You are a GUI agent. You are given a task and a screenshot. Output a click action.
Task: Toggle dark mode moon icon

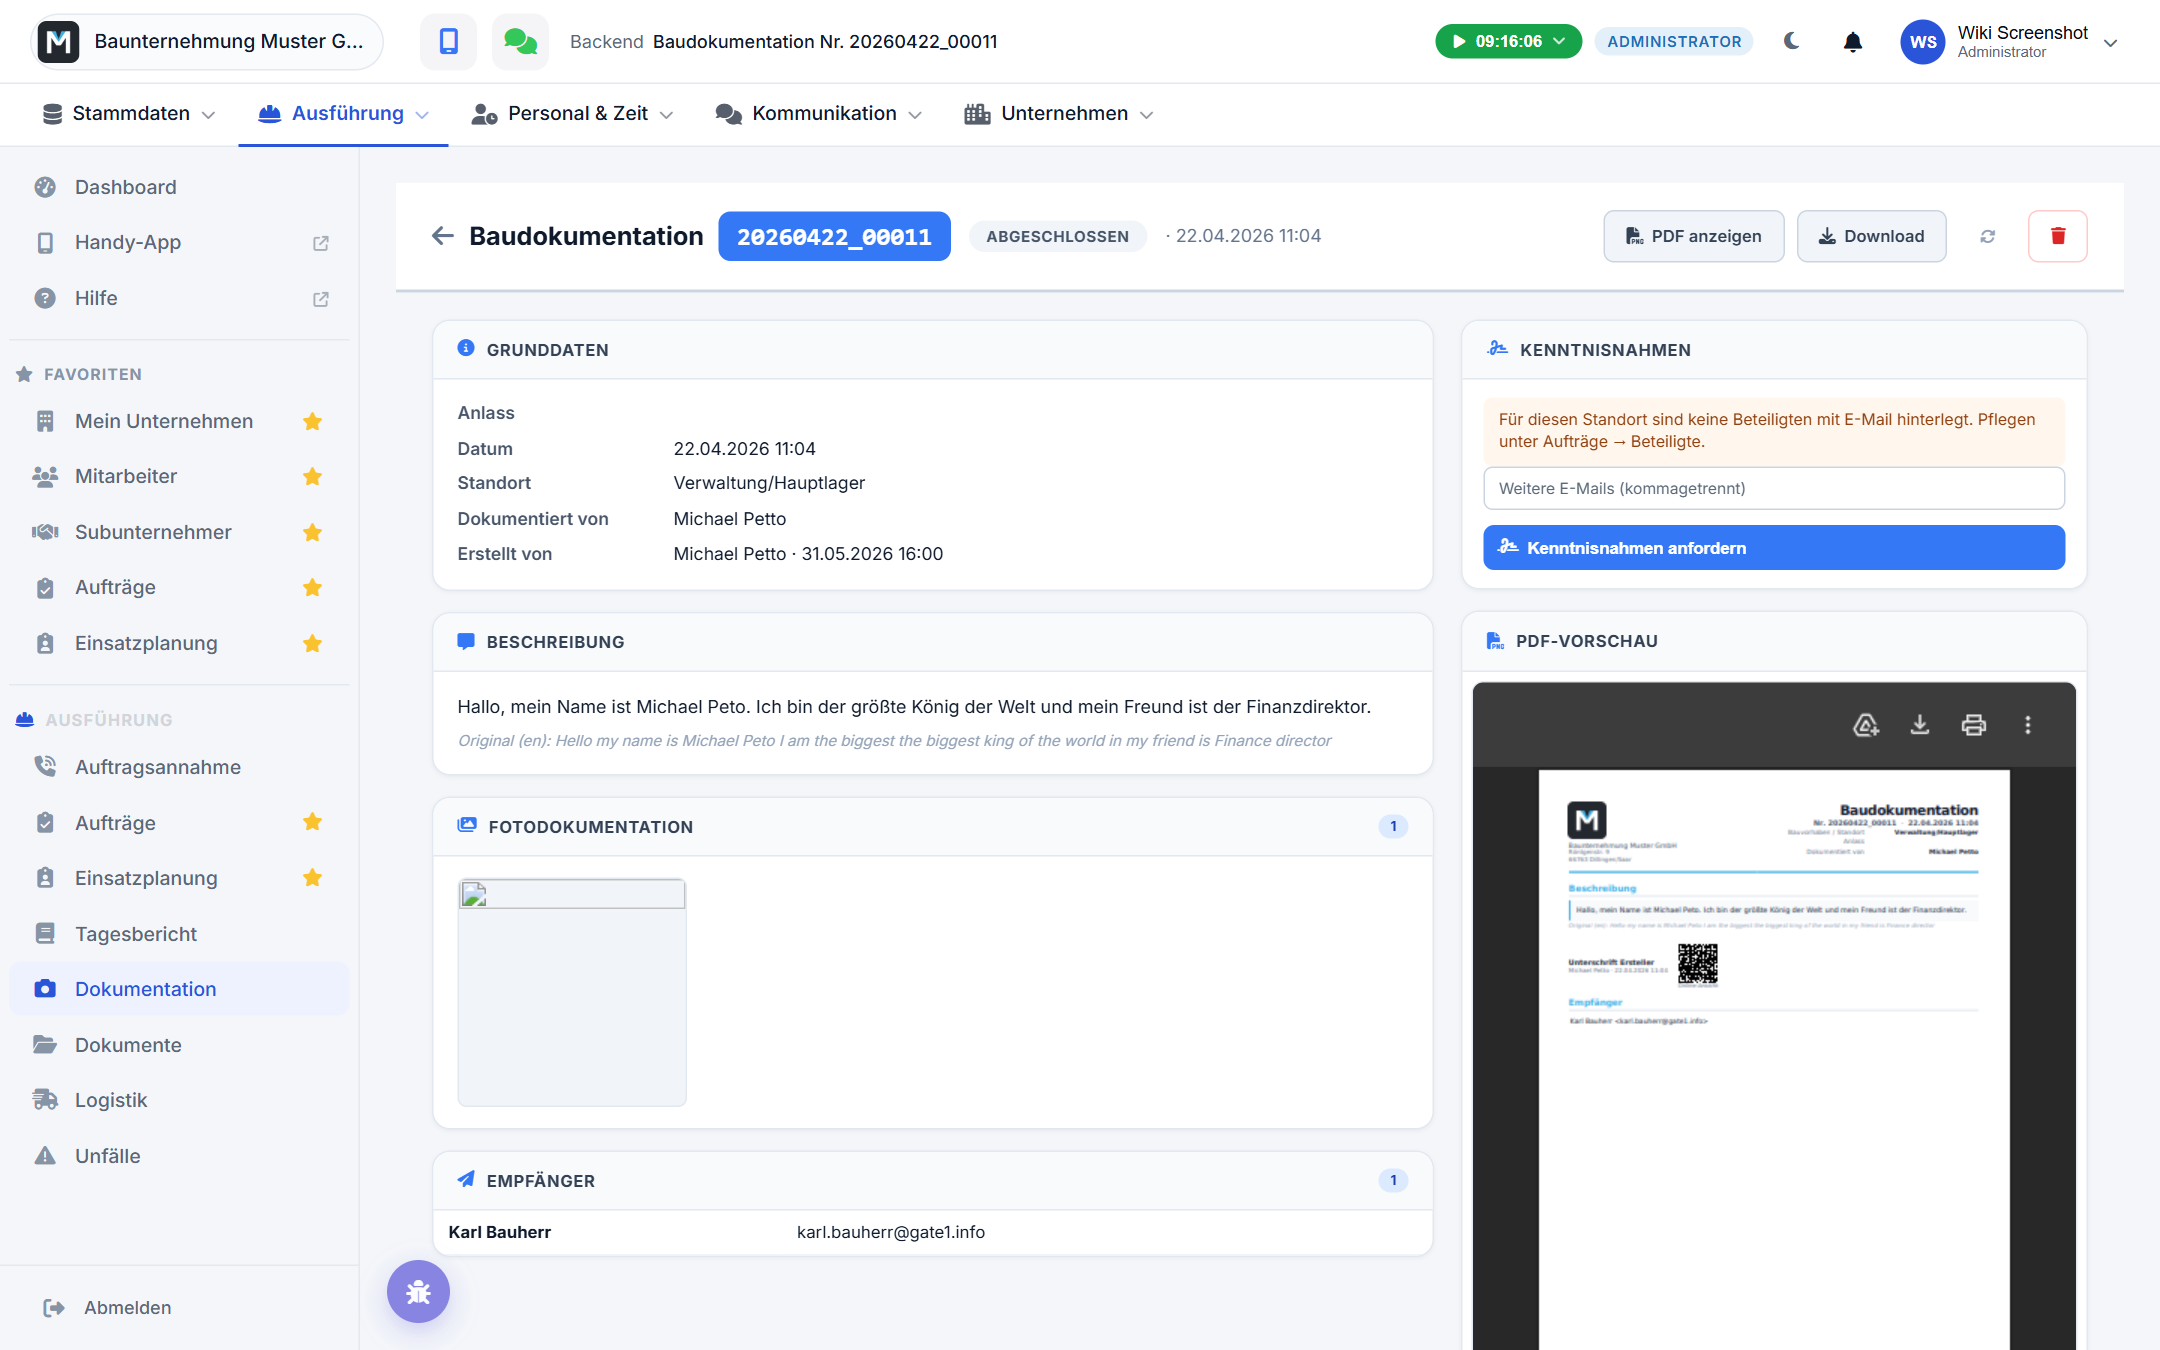(x=1791, y=41)
